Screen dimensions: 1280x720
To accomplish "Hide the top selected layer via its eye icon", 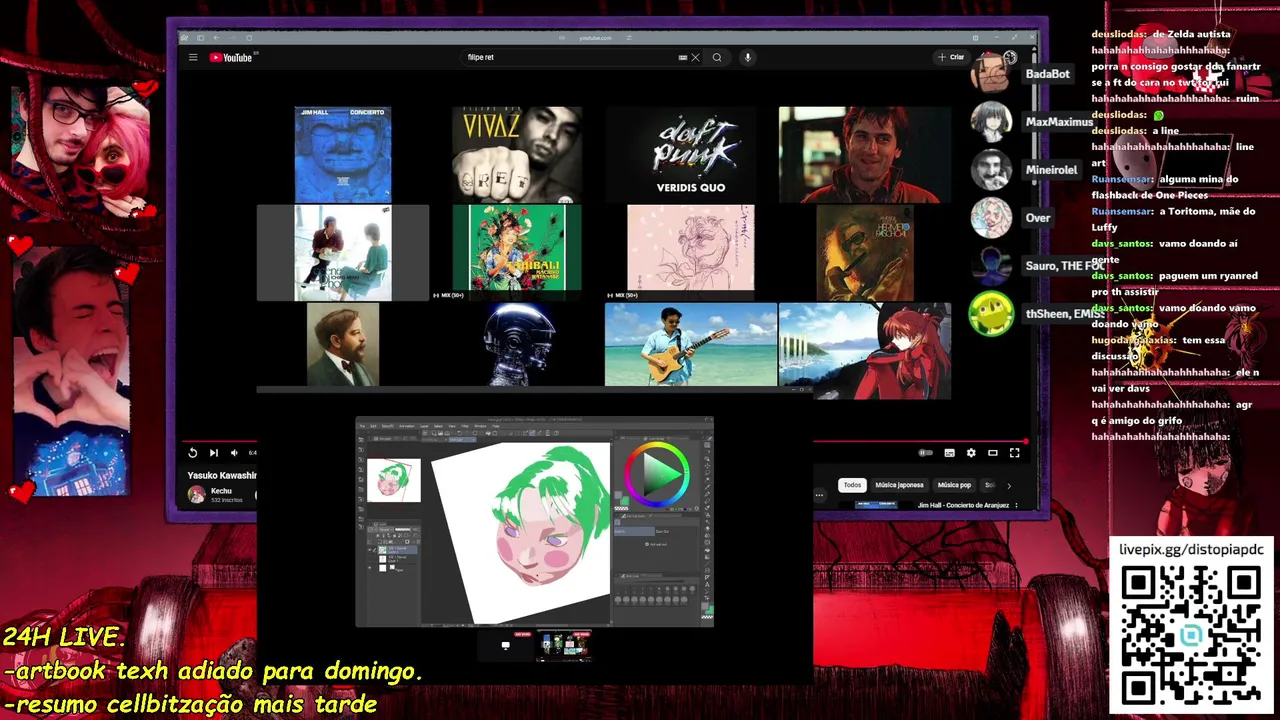I will click(x=370, y=550).
